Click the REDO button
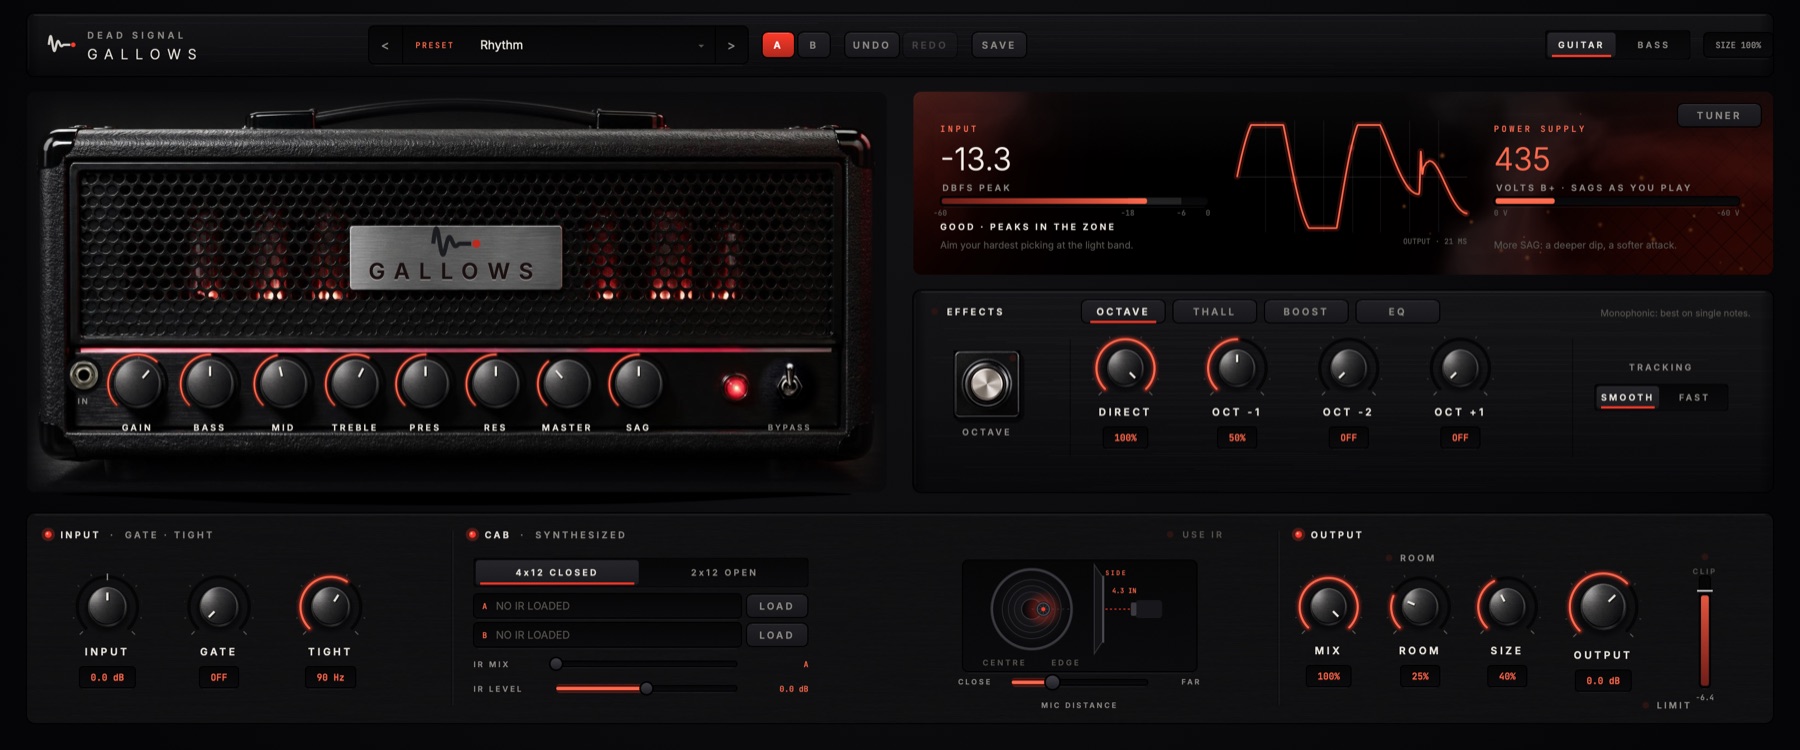This screenshot has width=1800, height=750. (x=929, y=45)
